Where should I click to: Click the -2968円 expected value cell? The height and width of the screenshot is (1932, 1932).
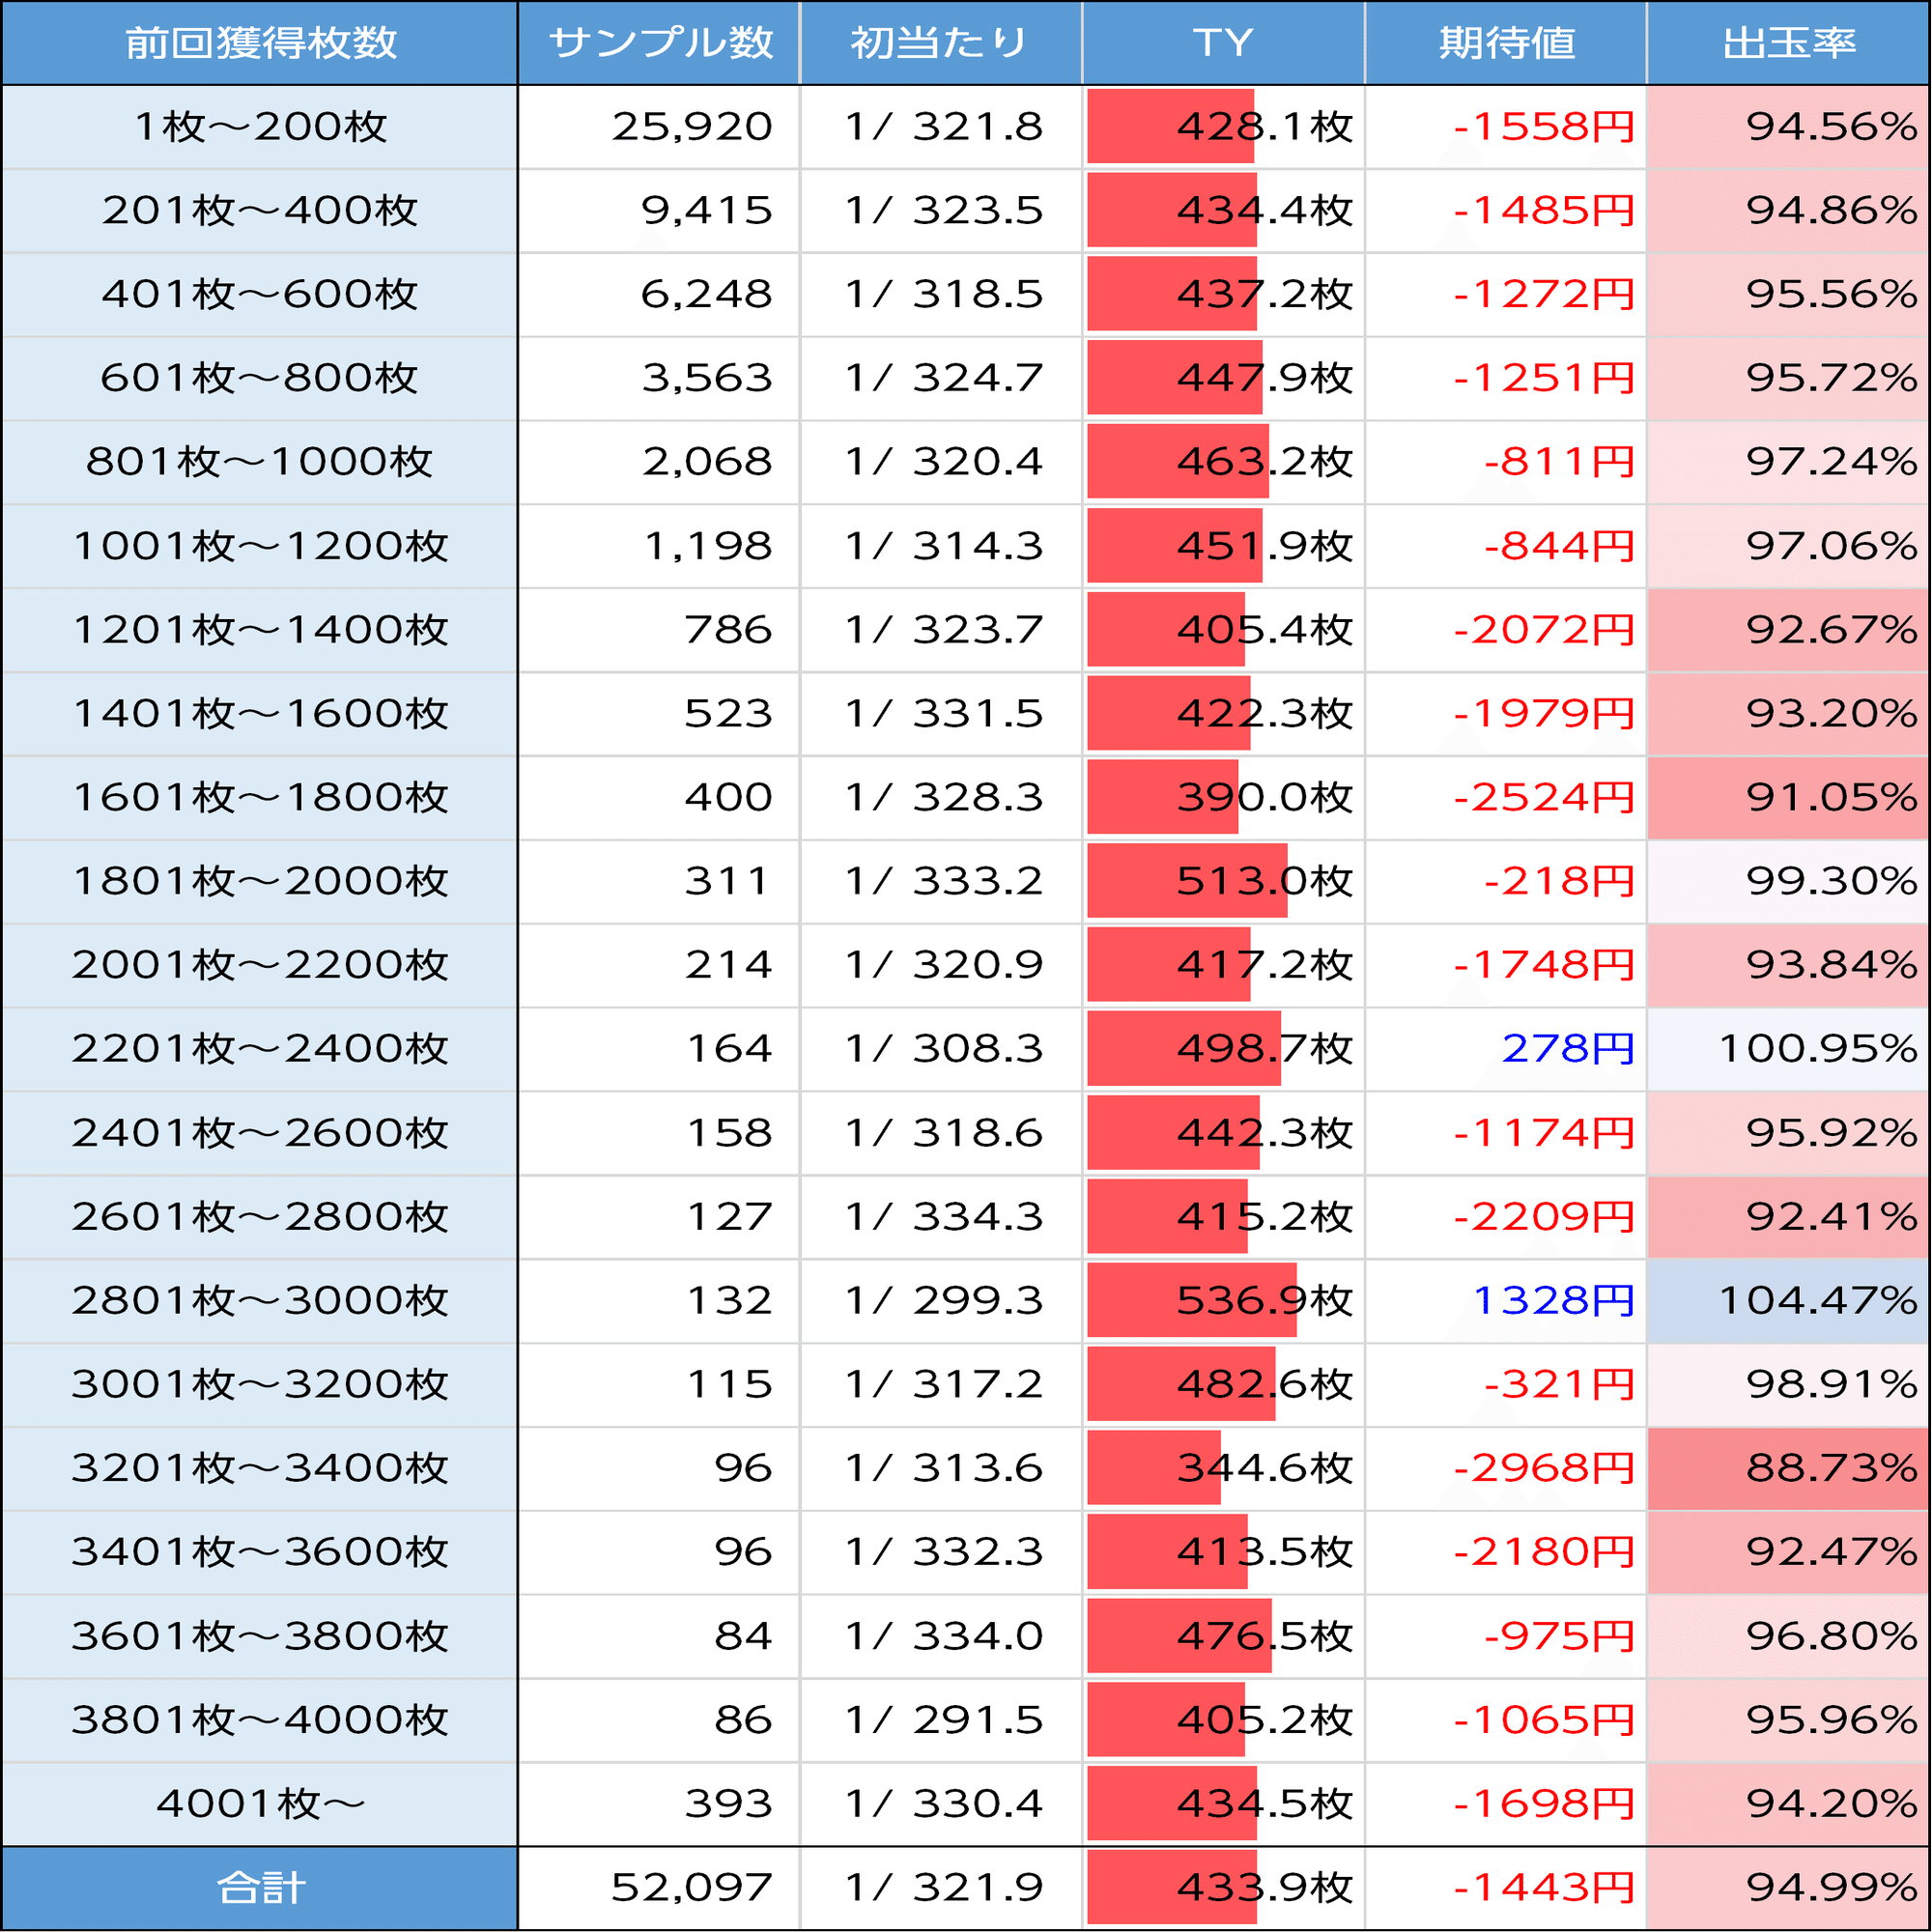1543,1468
